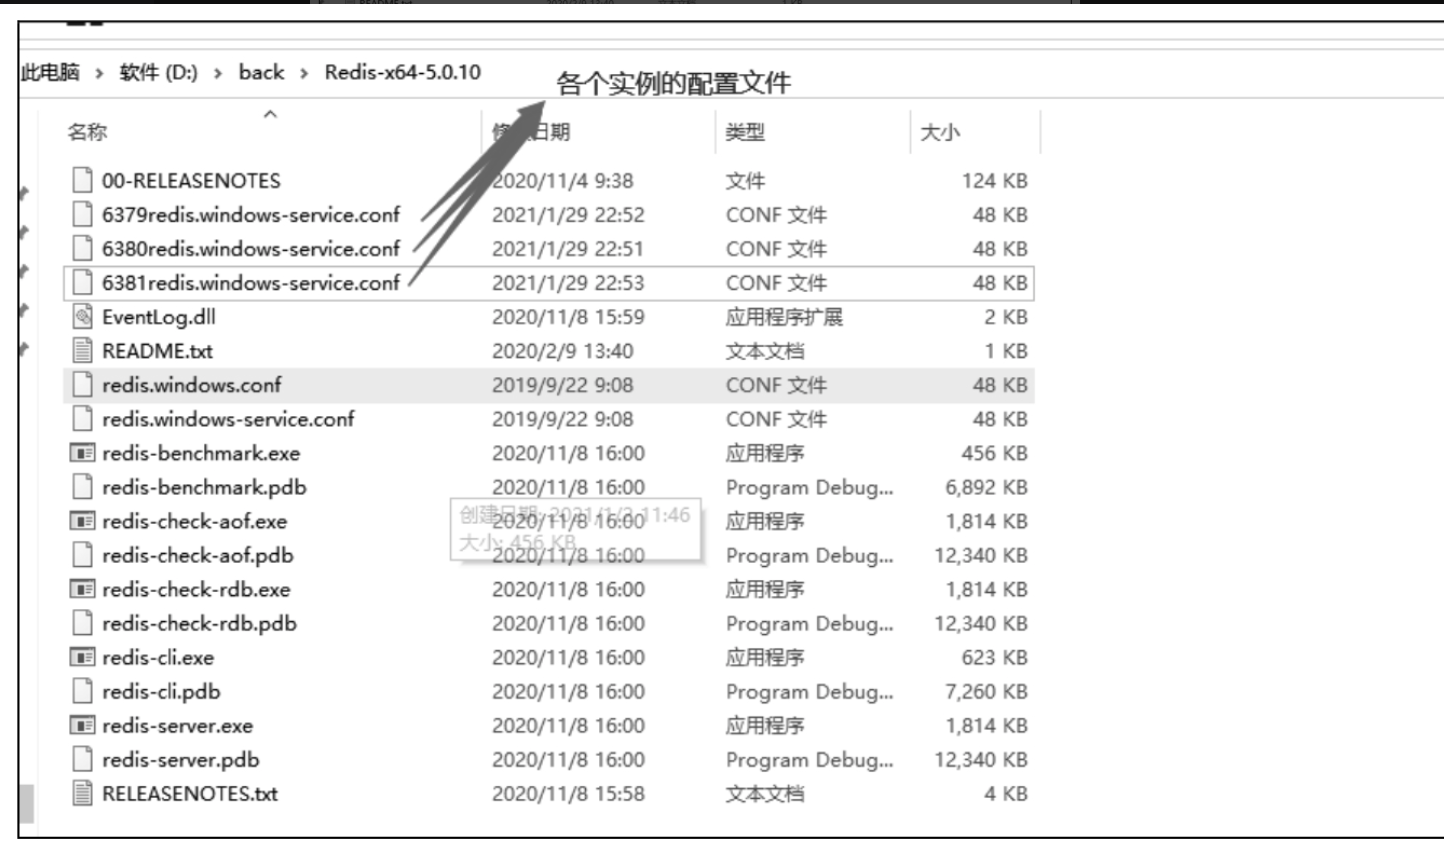Viewport: 1444px width, 844px height.
Task: Sort files by the 名称 column header
Action: pyautogui.click(x=87, y=132)
